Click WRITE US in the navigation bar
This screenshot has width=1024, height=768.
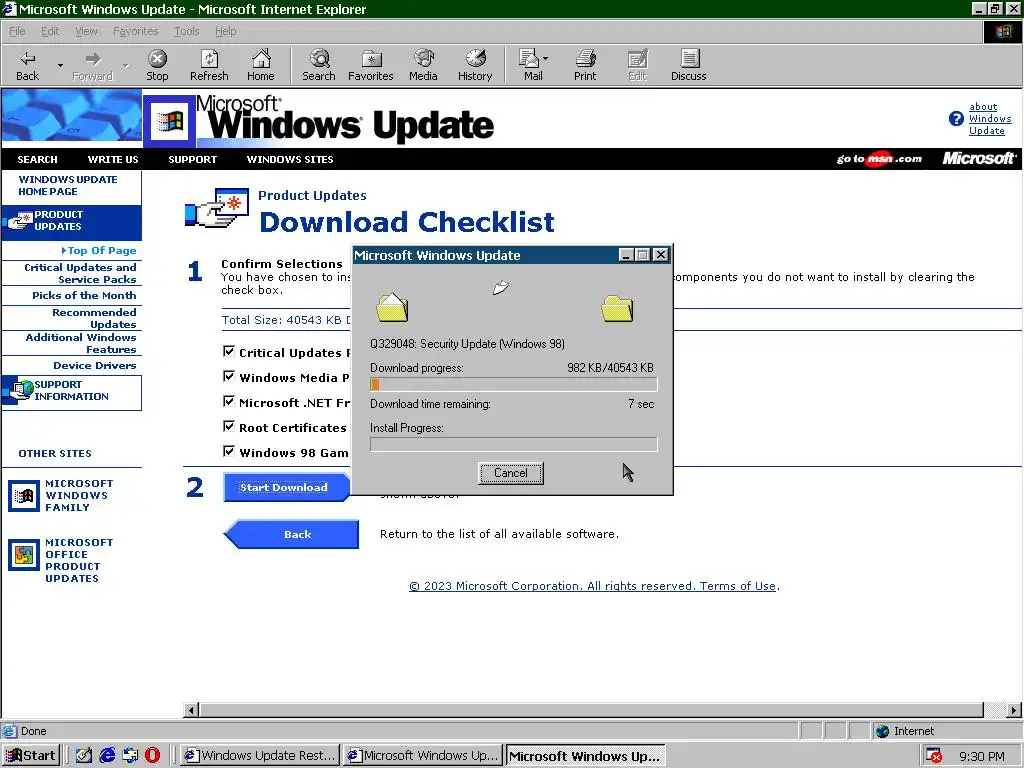pyautogui.click(x=113, y=159)
